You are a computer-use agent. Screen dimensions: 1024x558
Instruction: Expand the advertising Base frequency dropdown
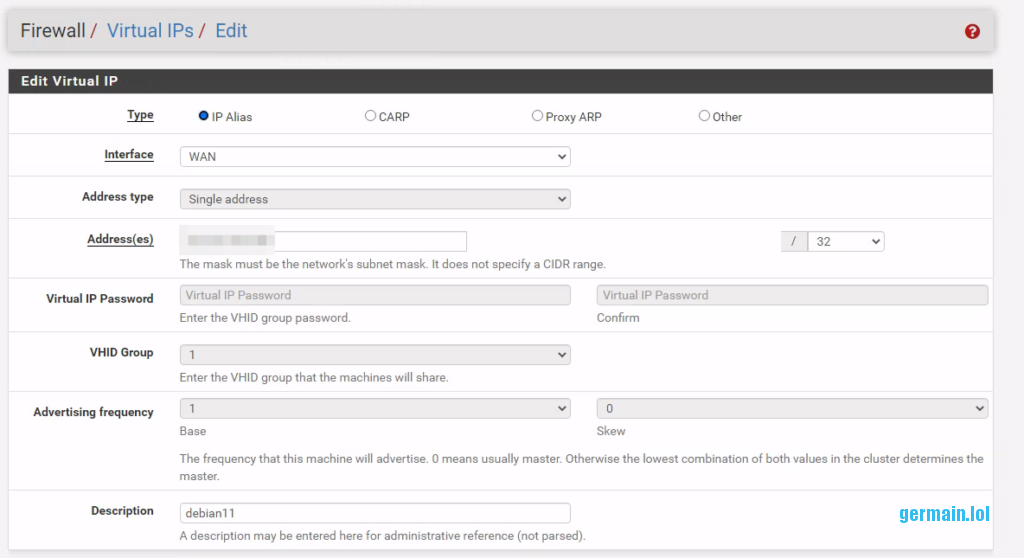click(x=375, y=408)
